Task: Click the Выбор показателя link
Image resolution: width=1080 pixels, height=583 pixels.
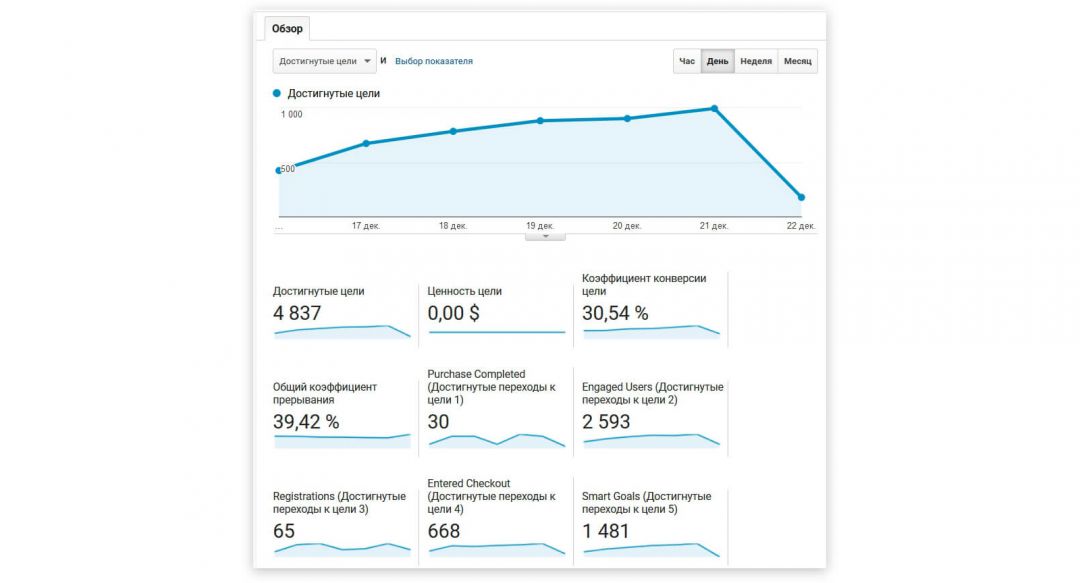Action: click(x=434, y=61)
